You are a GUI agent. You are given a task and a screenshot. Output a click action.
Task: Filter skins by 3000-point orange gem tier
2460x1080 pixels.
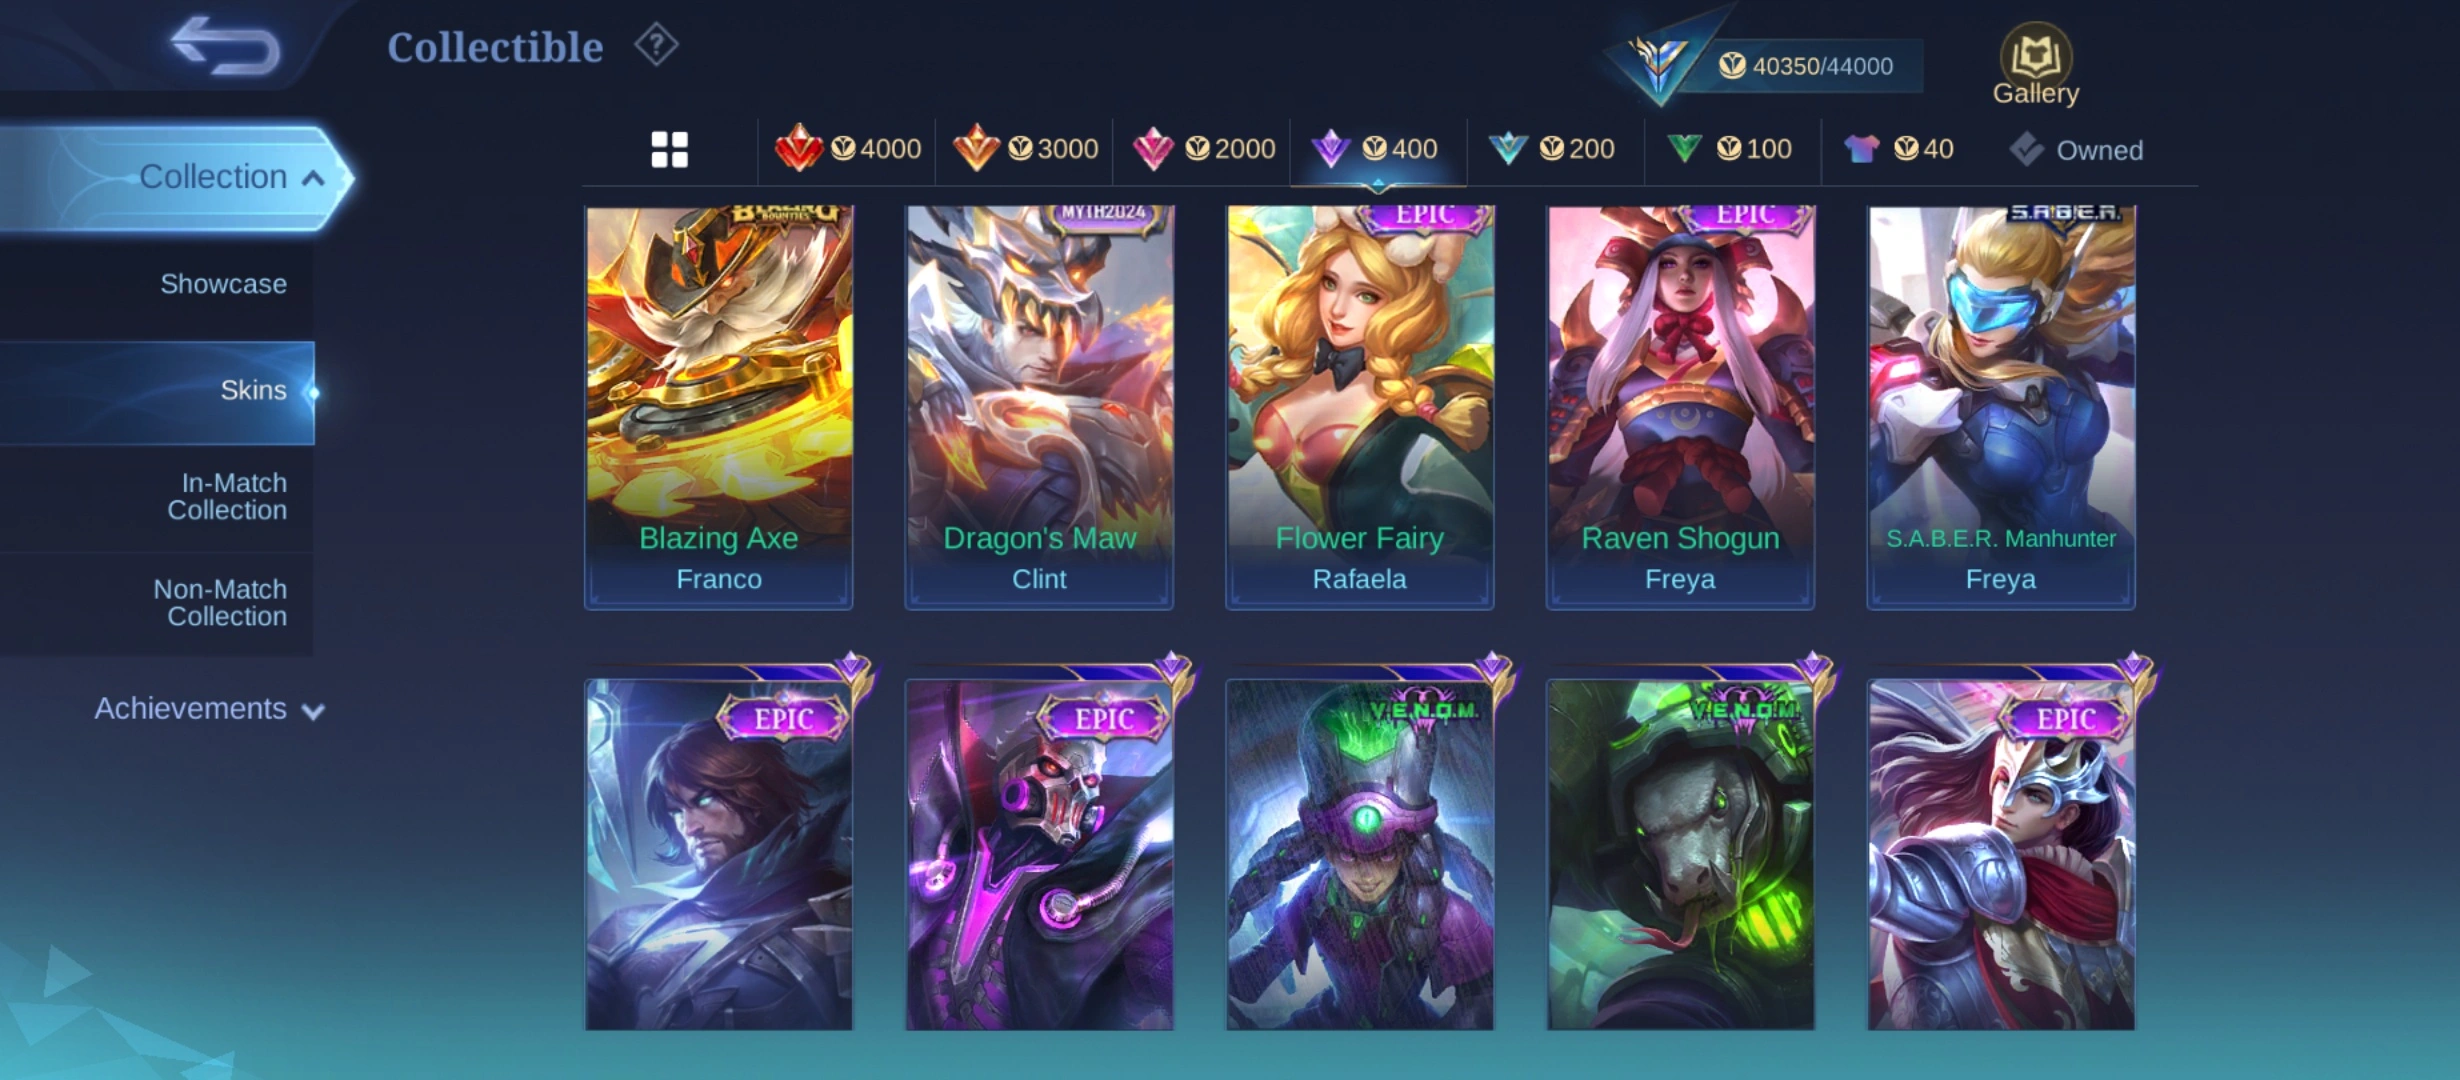1025,149
